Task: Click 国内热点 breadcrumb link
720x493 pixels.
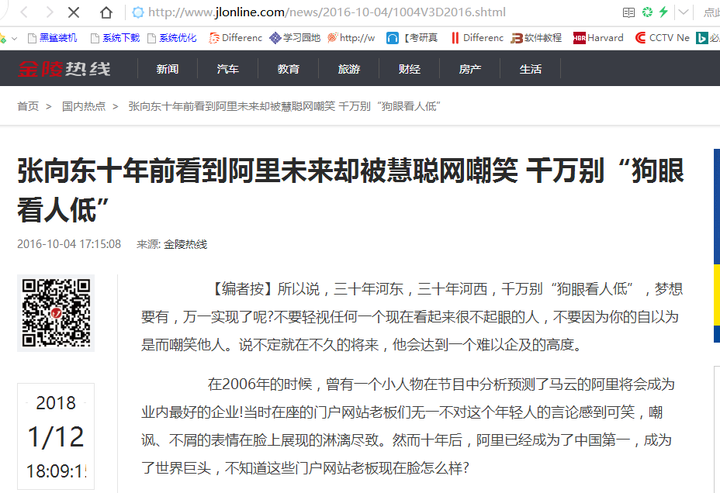Action: (x=83, y=106)
